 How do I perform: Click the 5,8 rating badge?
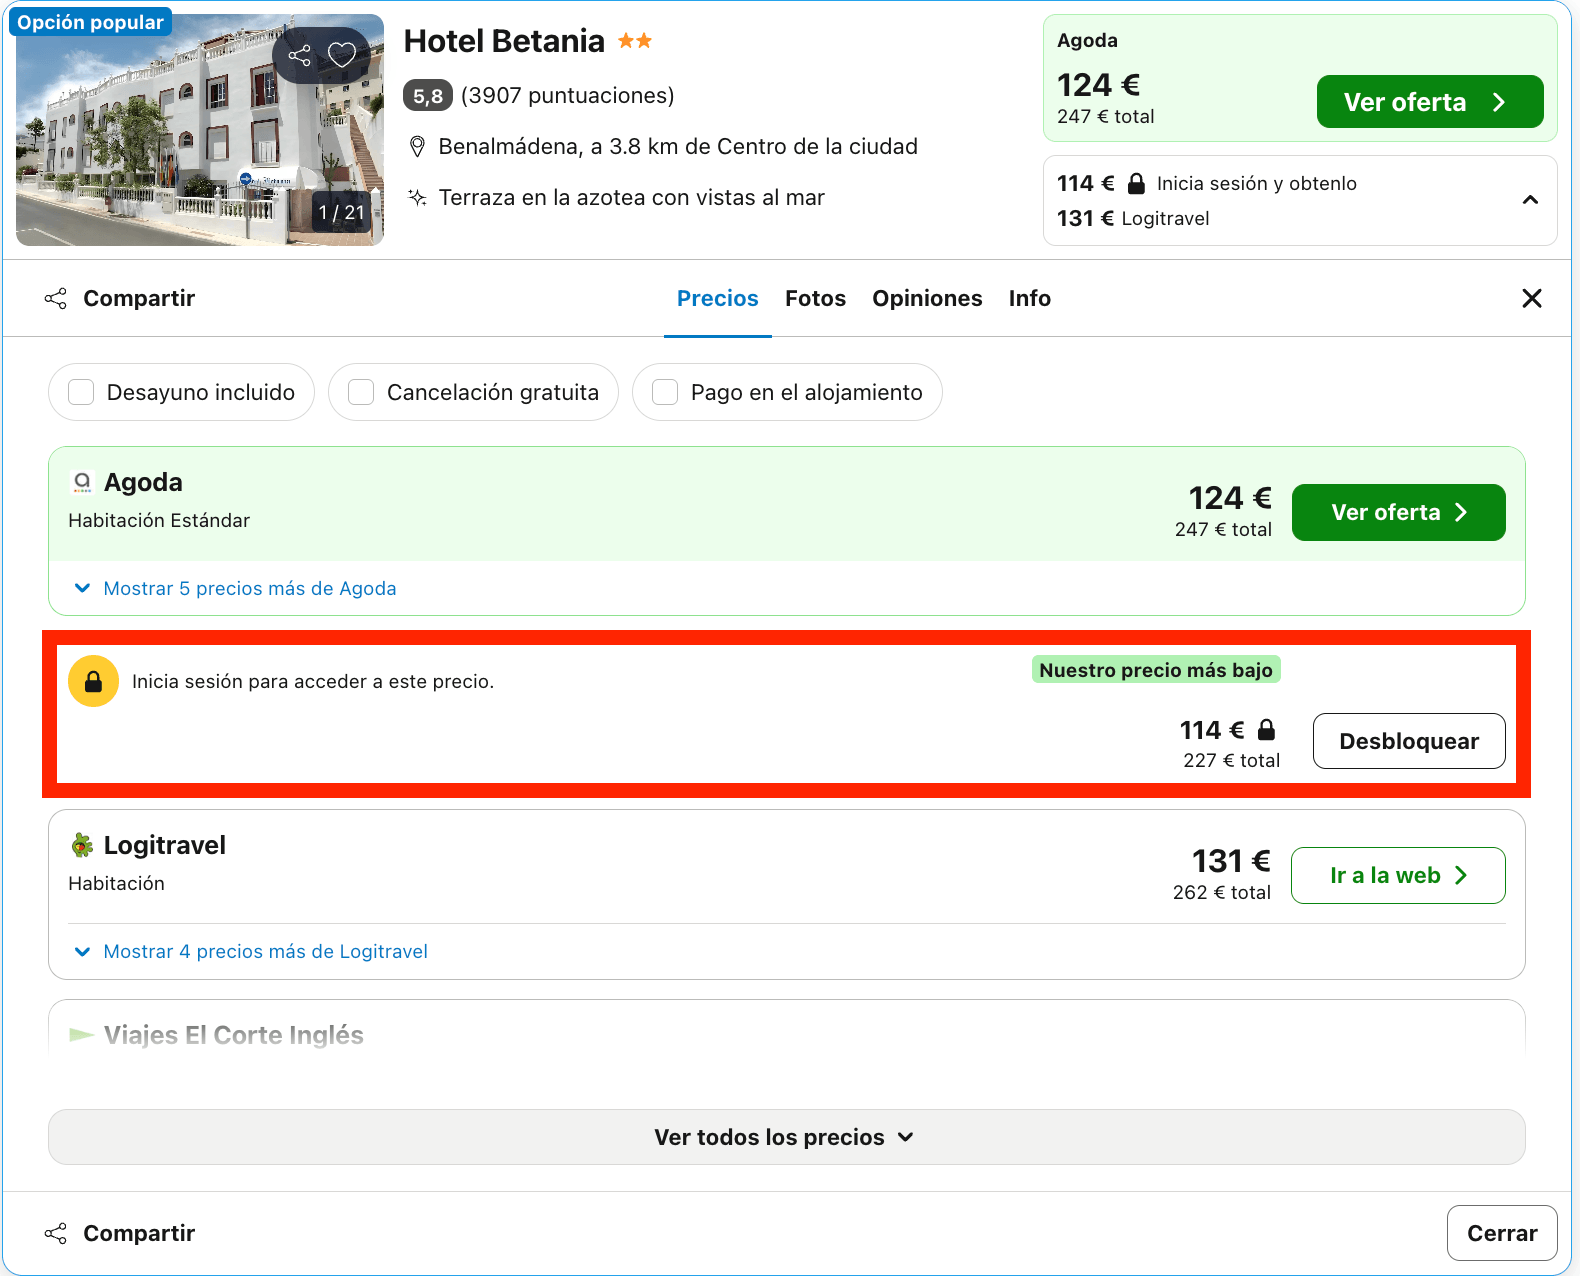pyautogui.click(x=428, y=96)
